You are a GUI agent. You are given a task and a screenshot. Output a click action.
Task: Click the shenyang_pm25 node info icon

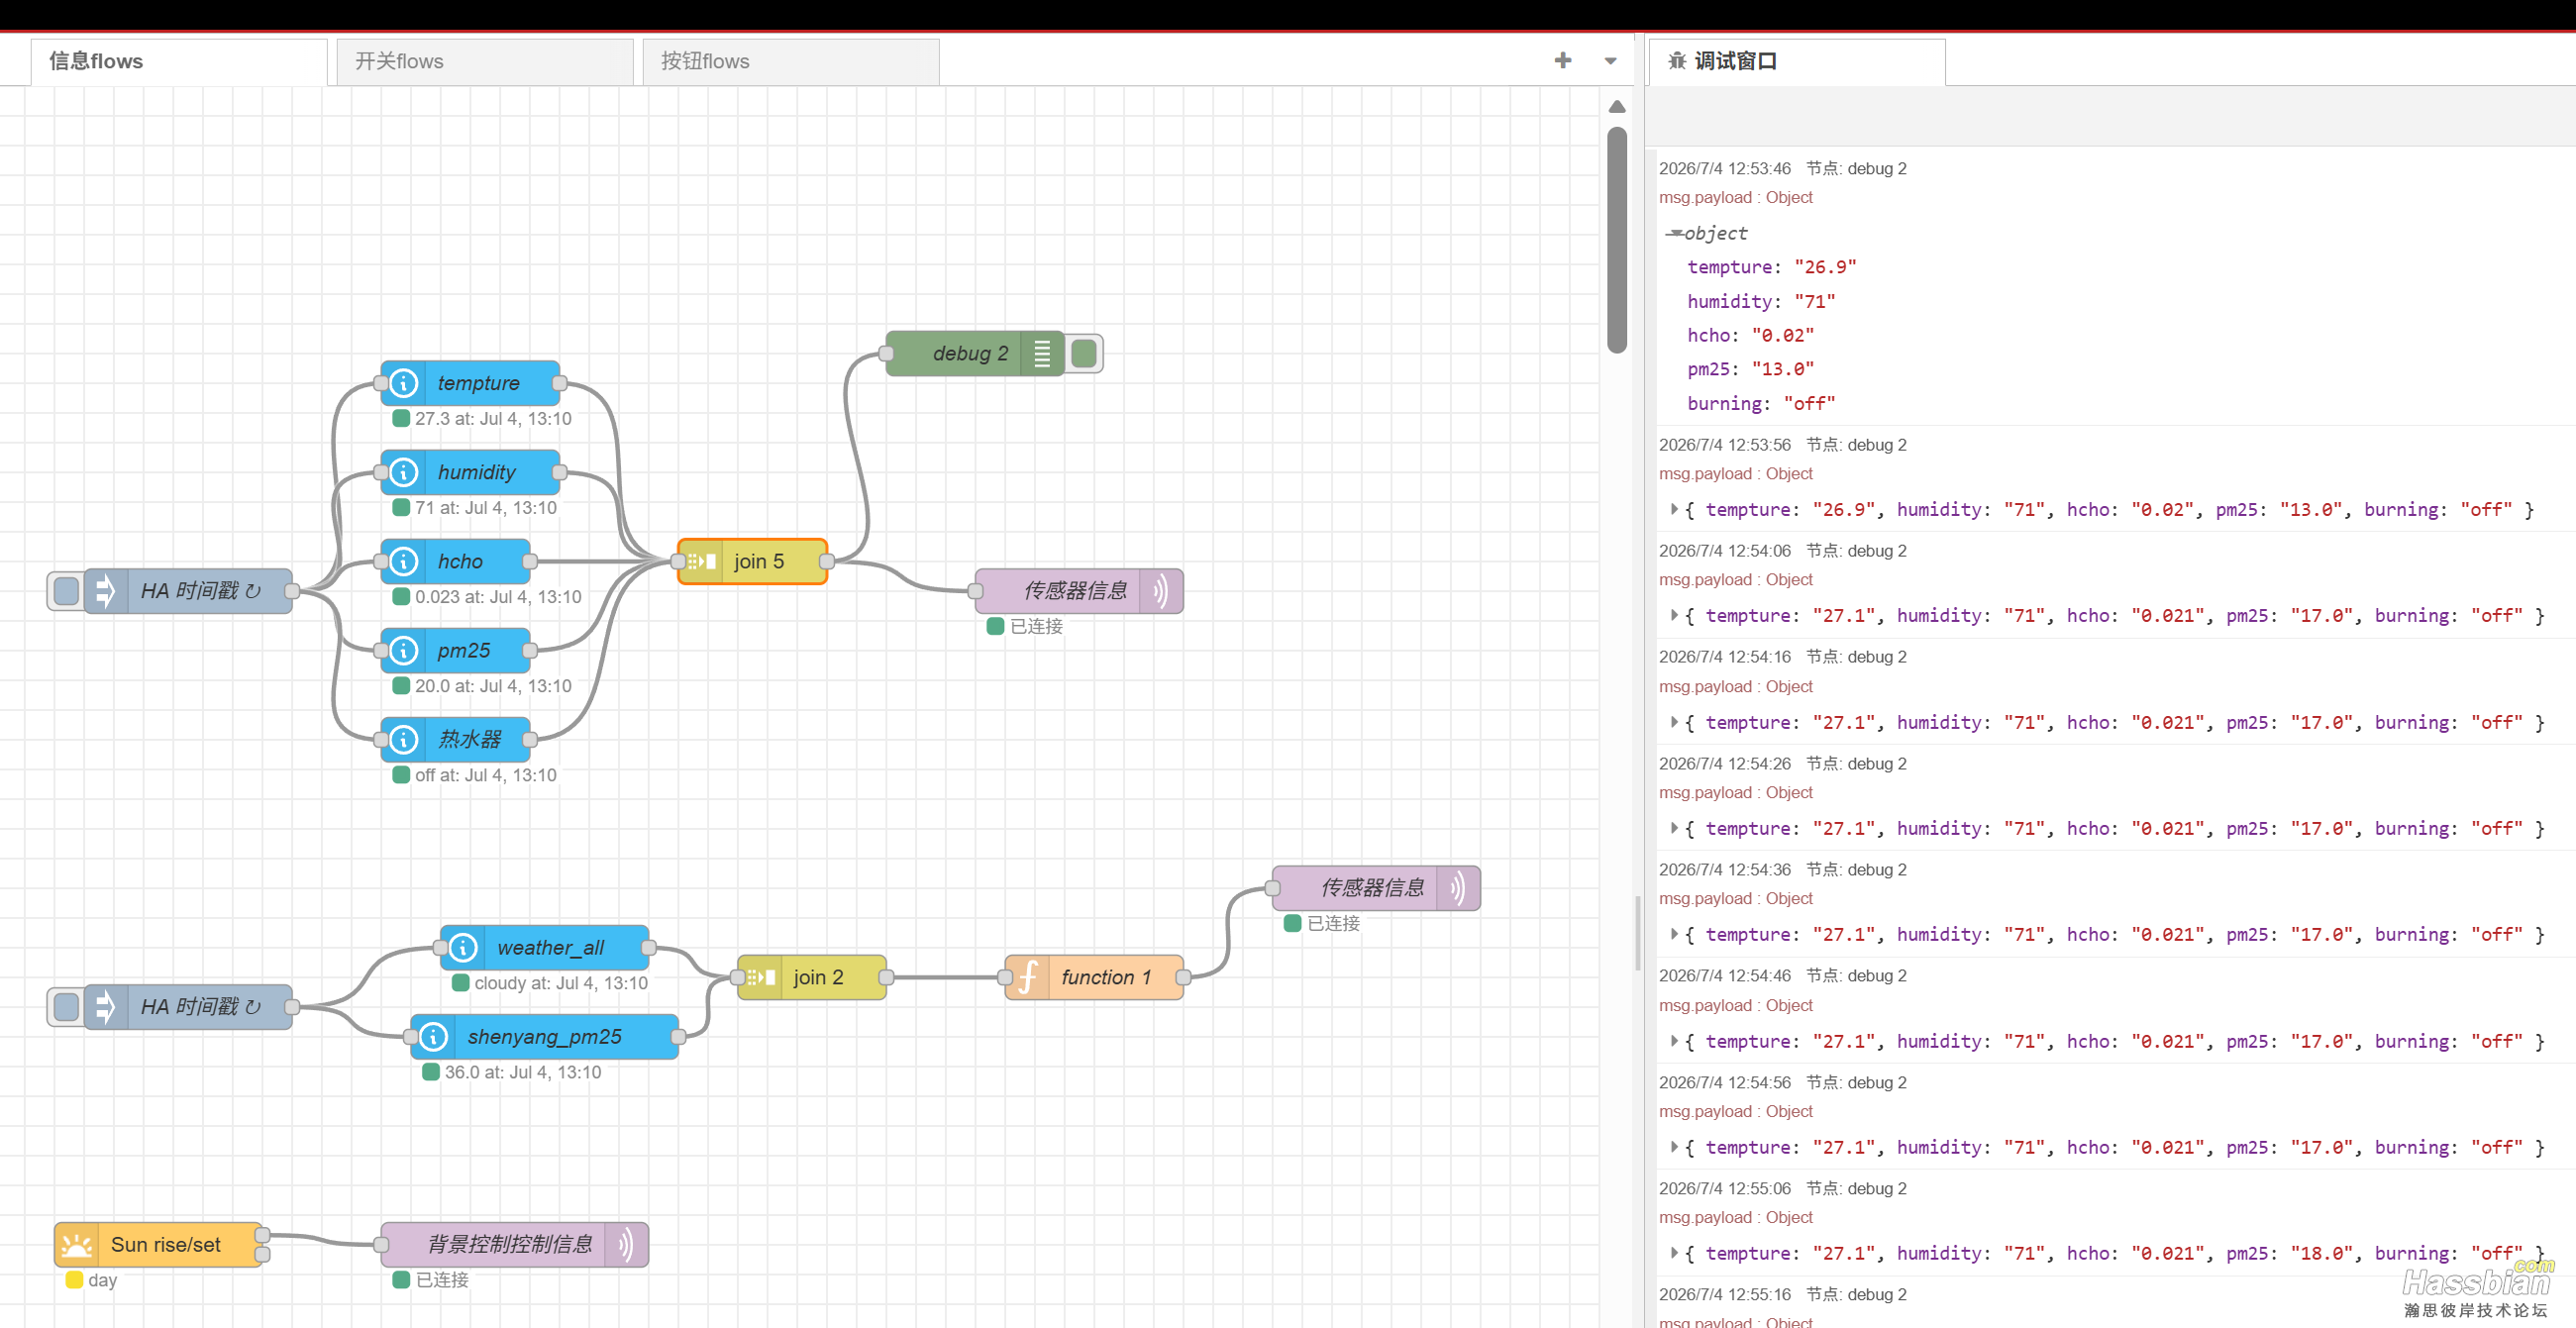click(x=433, y=1037)
